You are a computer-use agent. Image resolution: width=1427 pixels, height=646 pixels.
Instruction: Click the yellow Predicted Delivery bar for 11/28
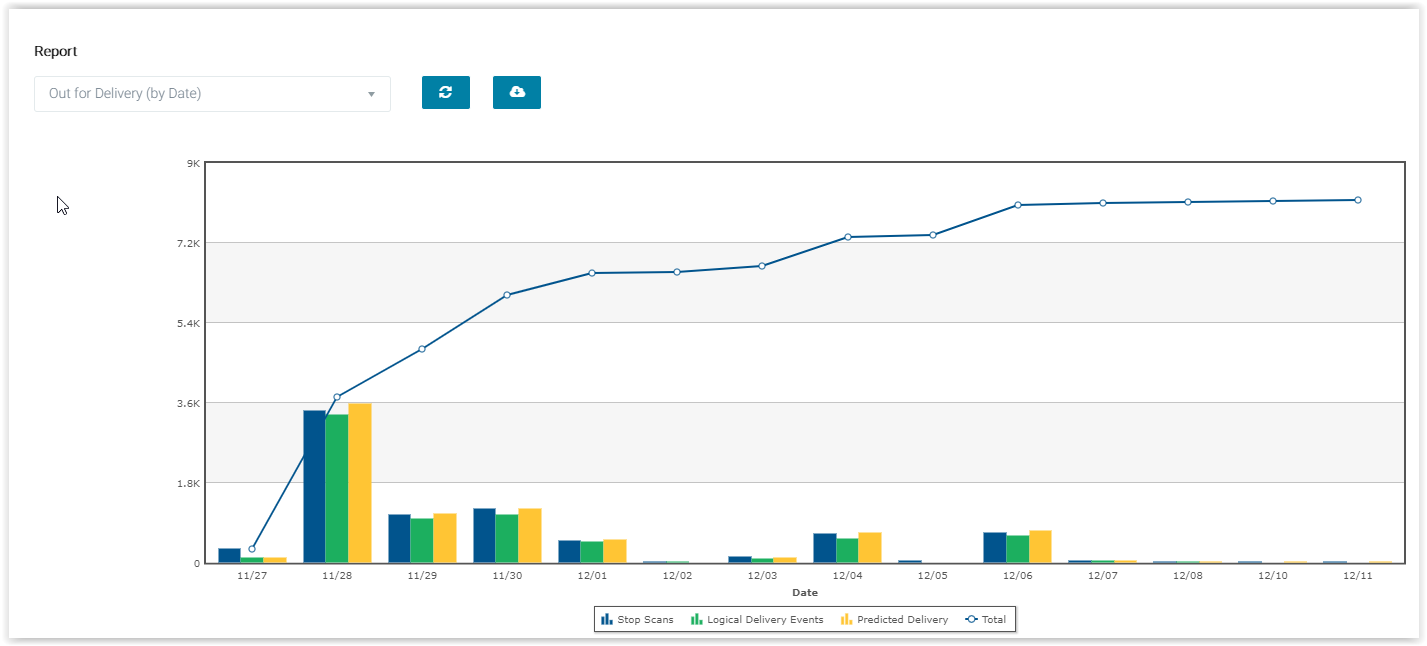(x=360, y=483)
